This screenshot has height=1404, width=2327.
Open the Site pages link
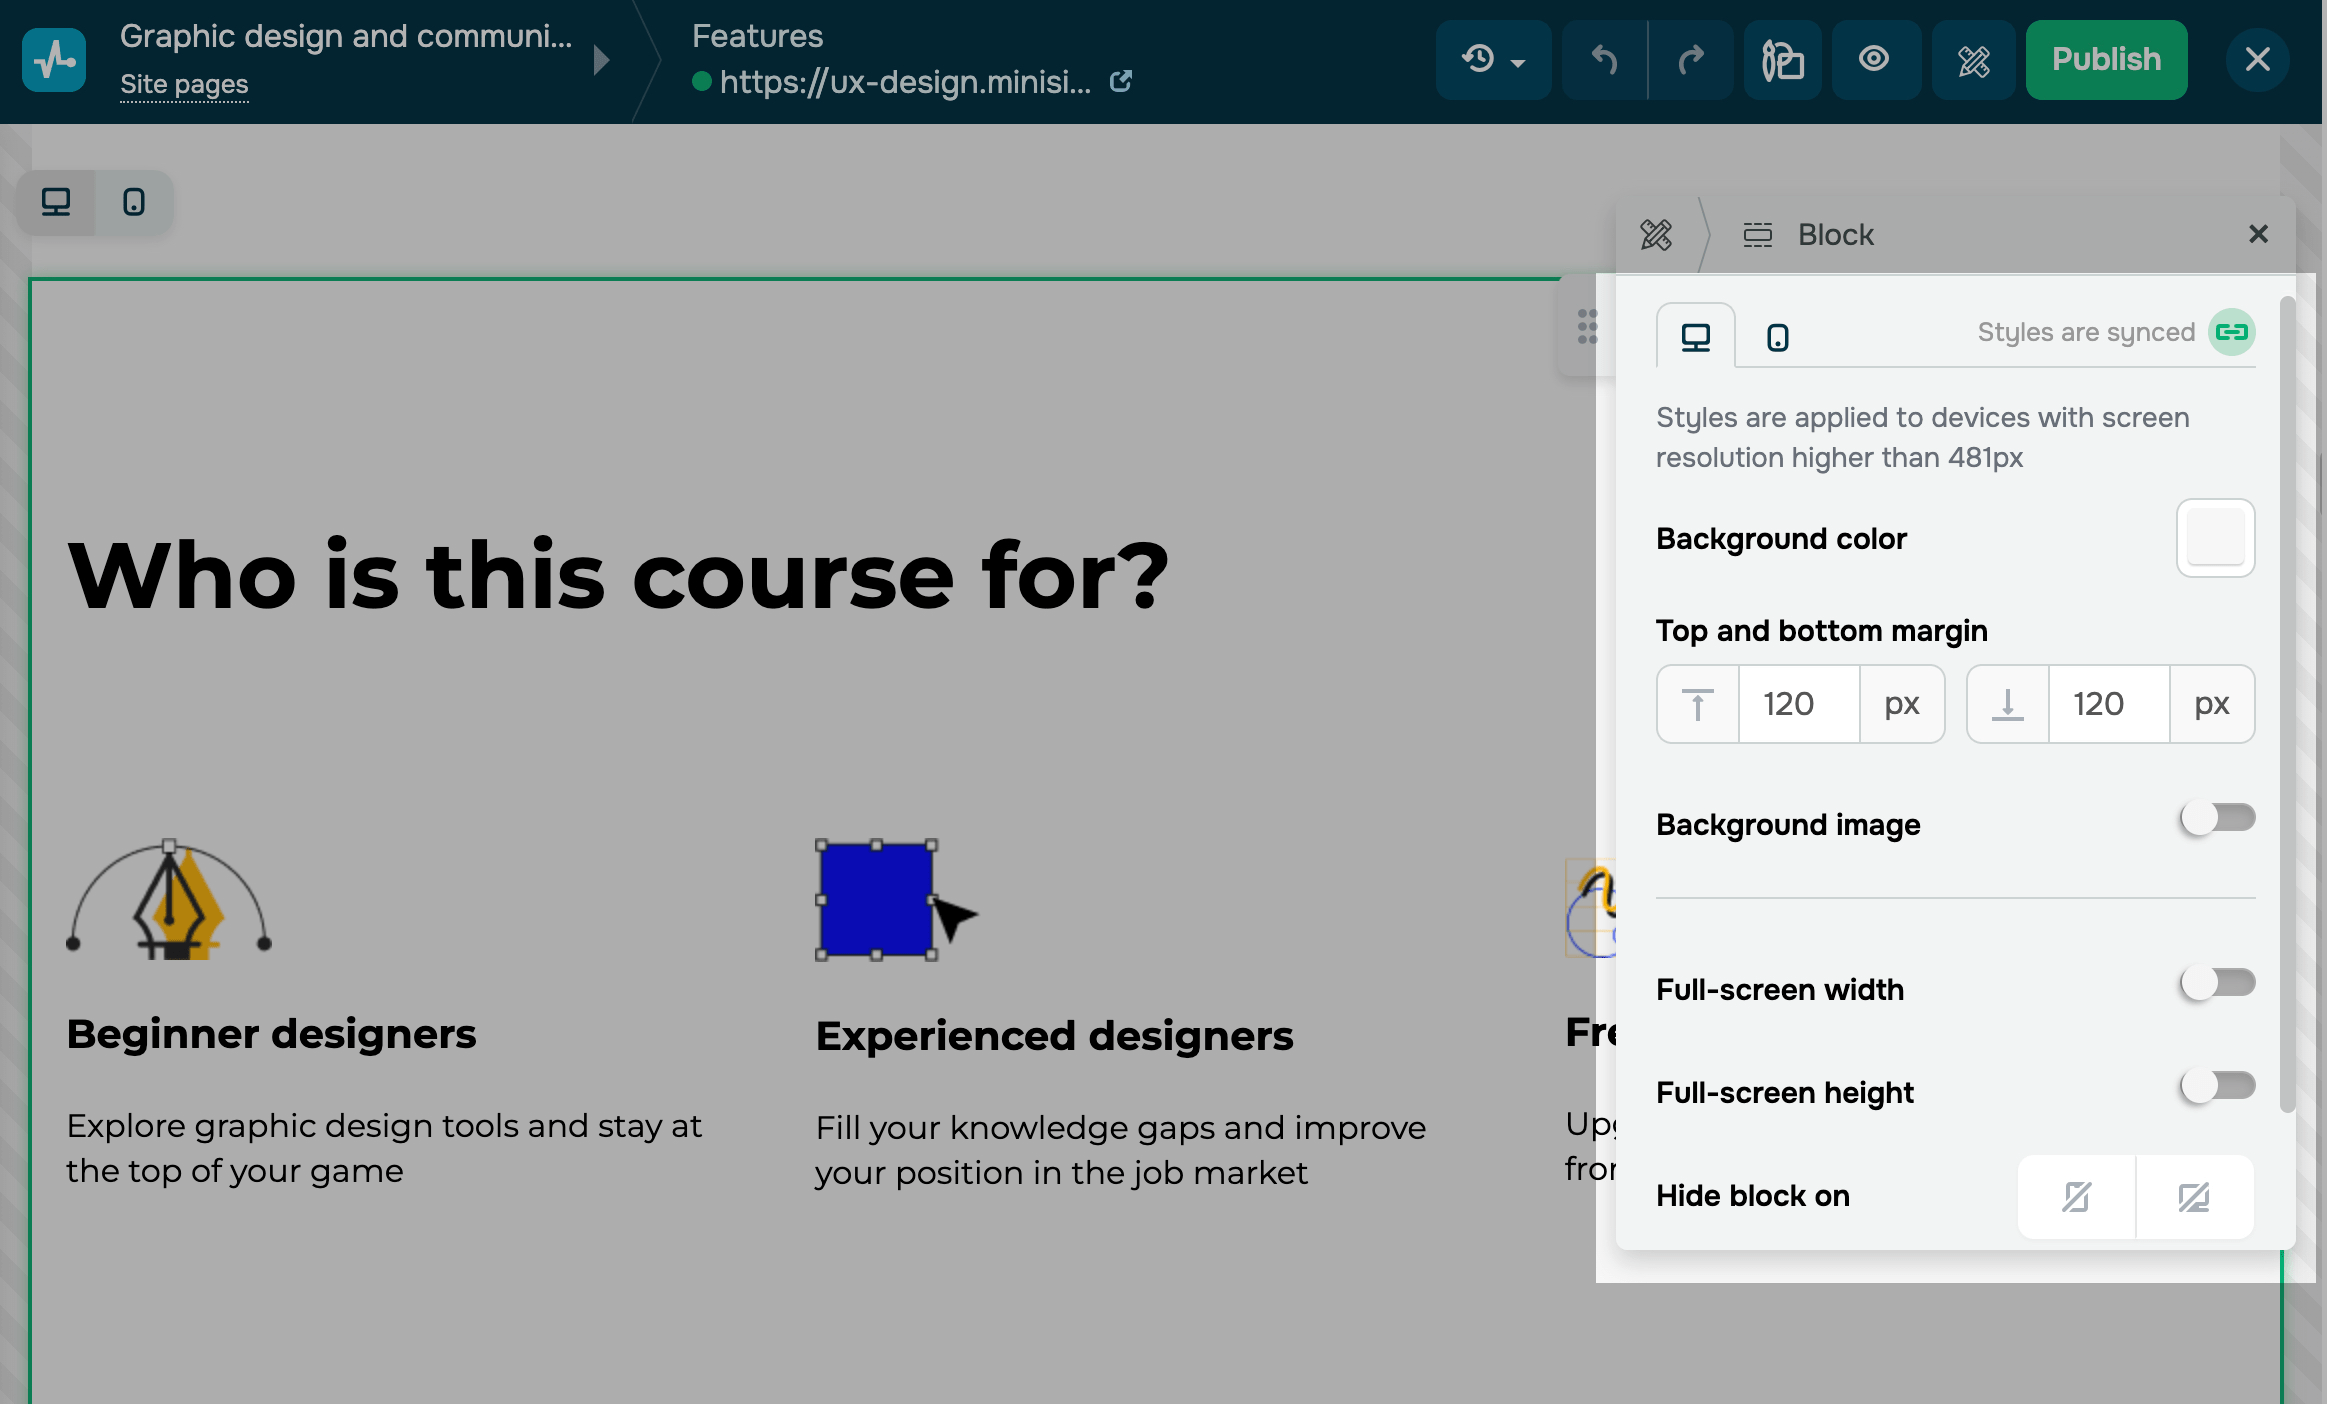tap(184, 85)
